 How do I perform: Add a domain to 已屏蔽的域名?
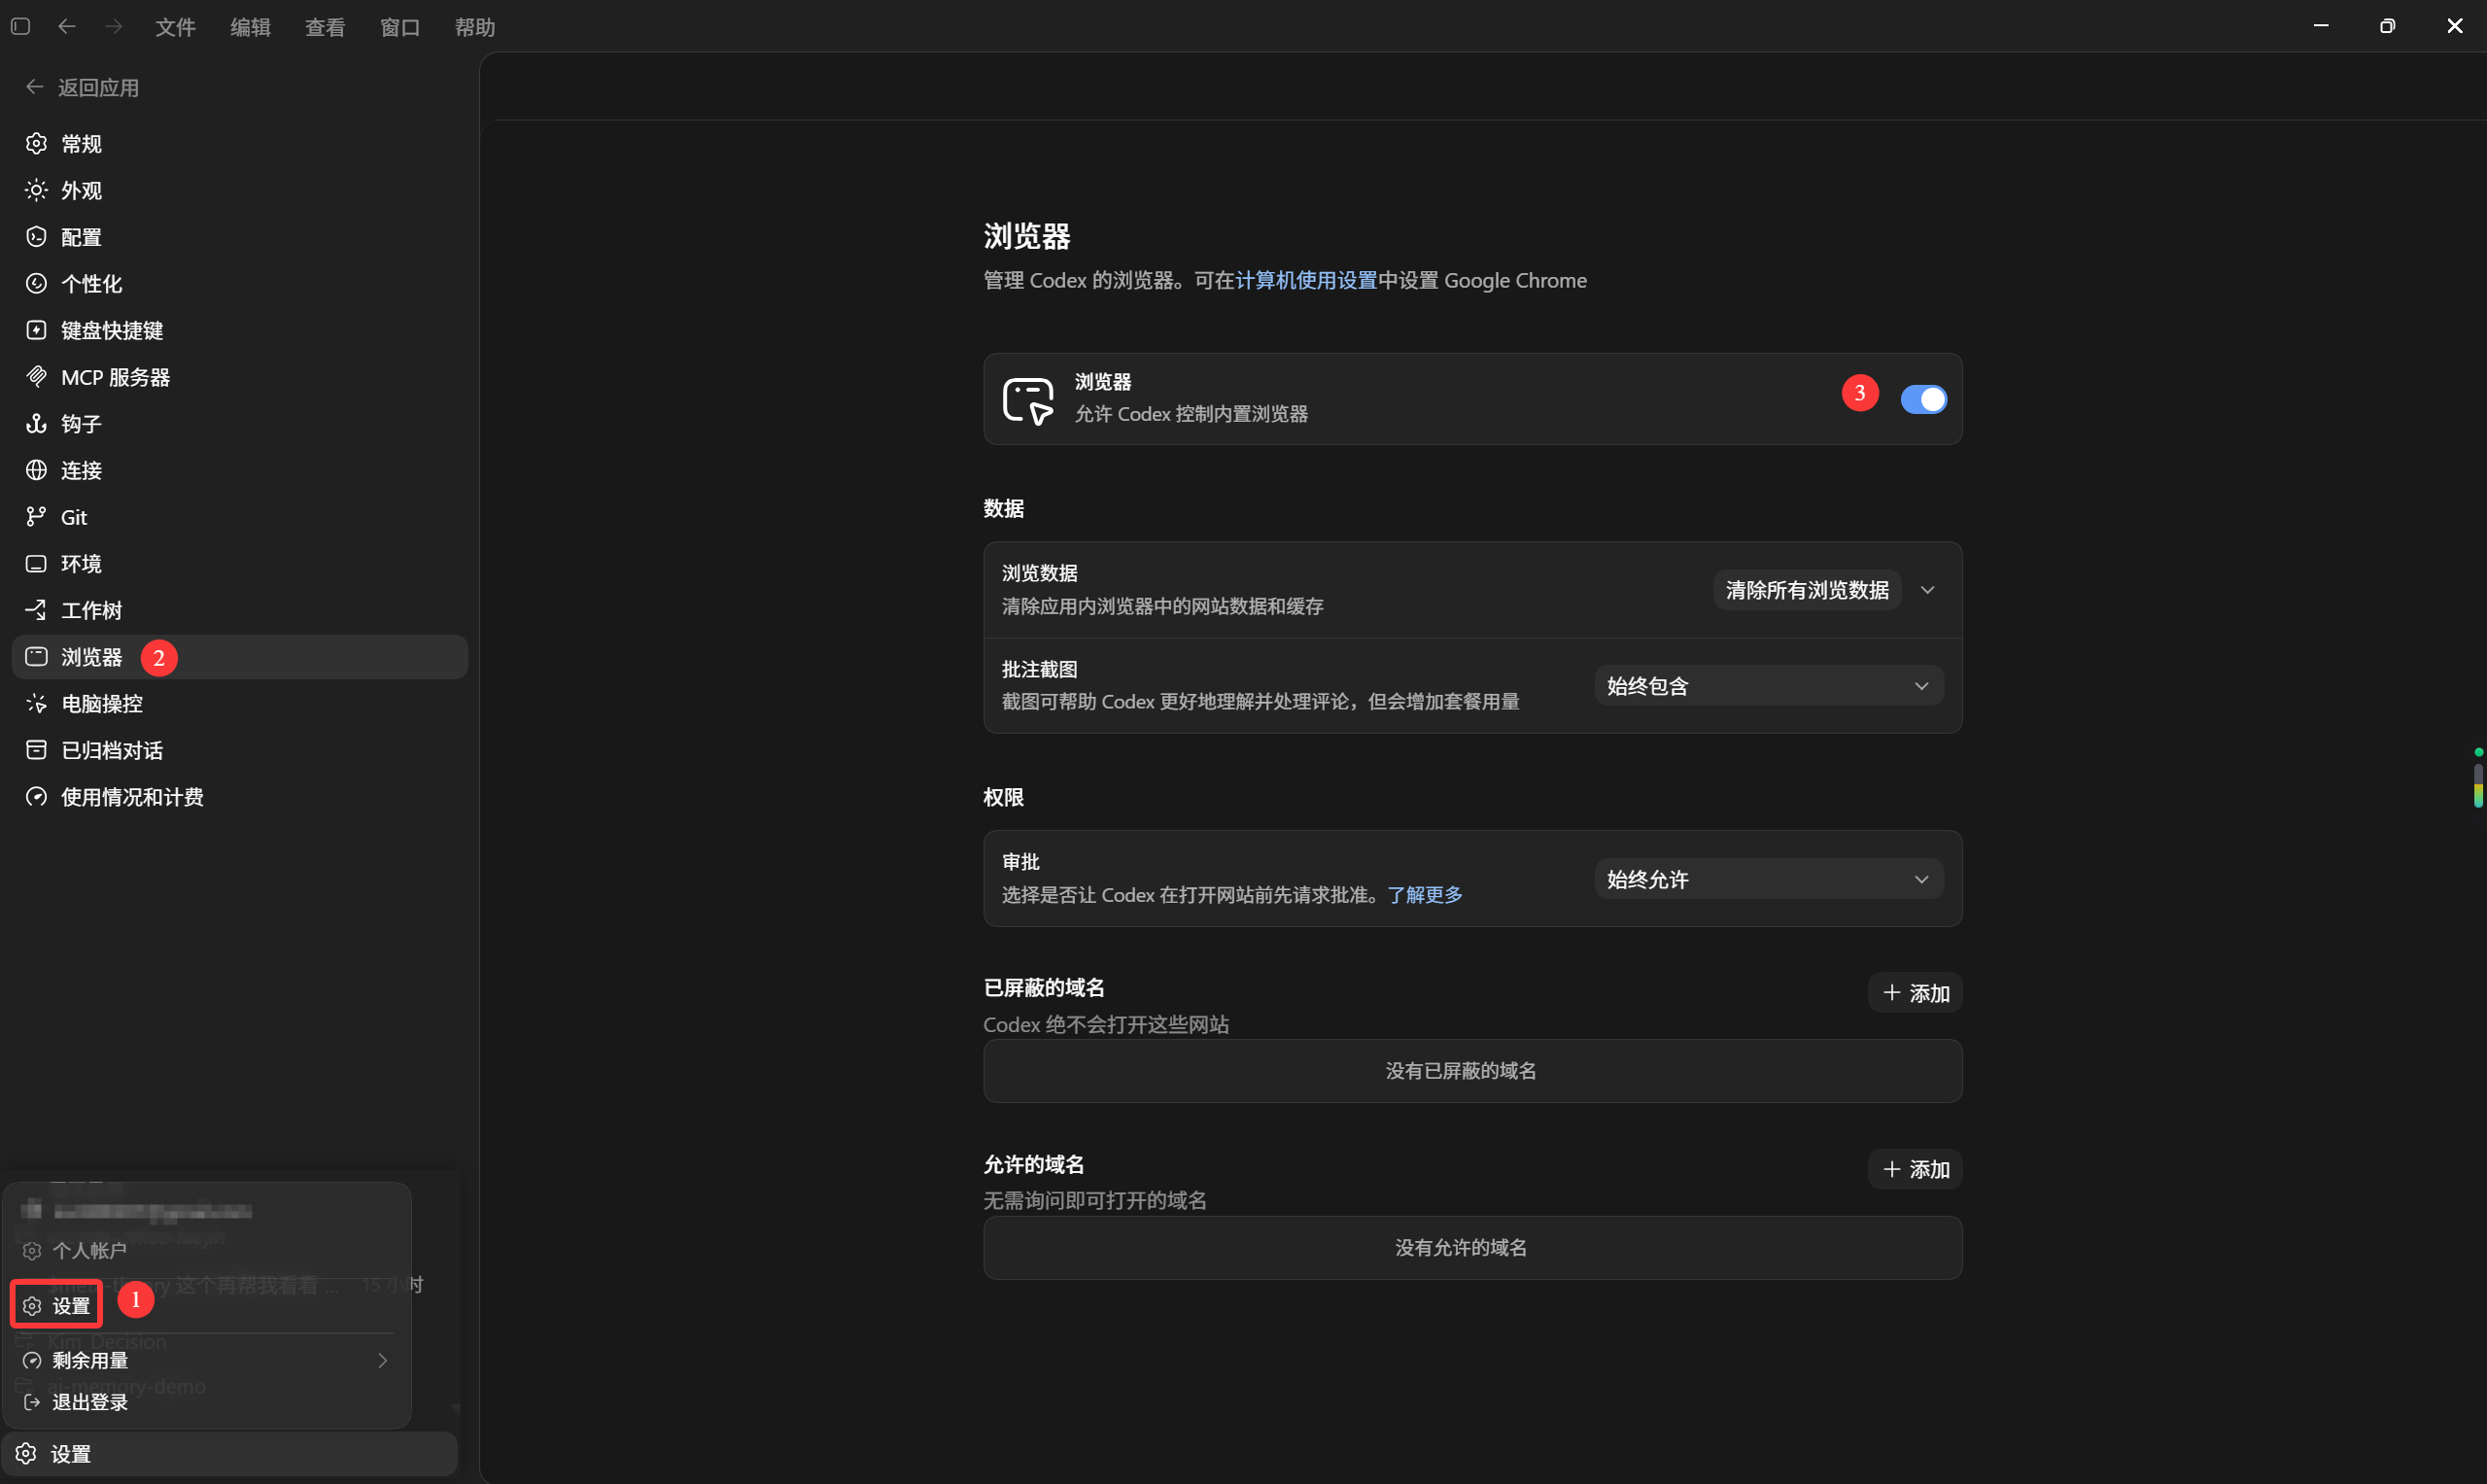coord(1915,993)
